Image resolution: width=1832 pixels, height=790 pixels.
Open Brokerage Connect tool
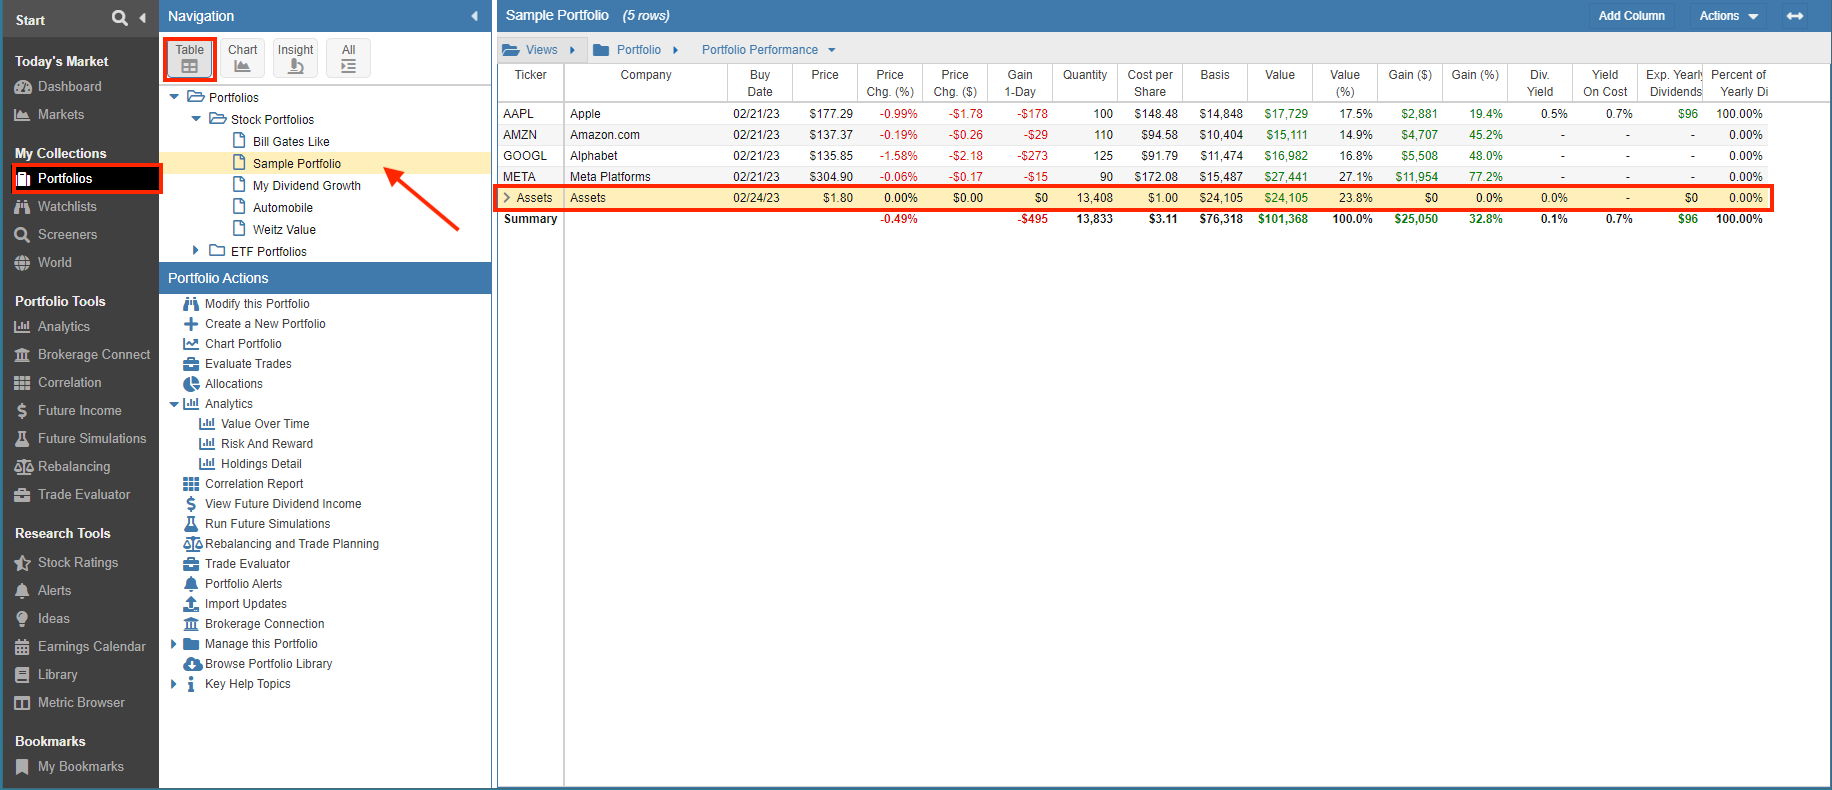click(x=82, y=355)
